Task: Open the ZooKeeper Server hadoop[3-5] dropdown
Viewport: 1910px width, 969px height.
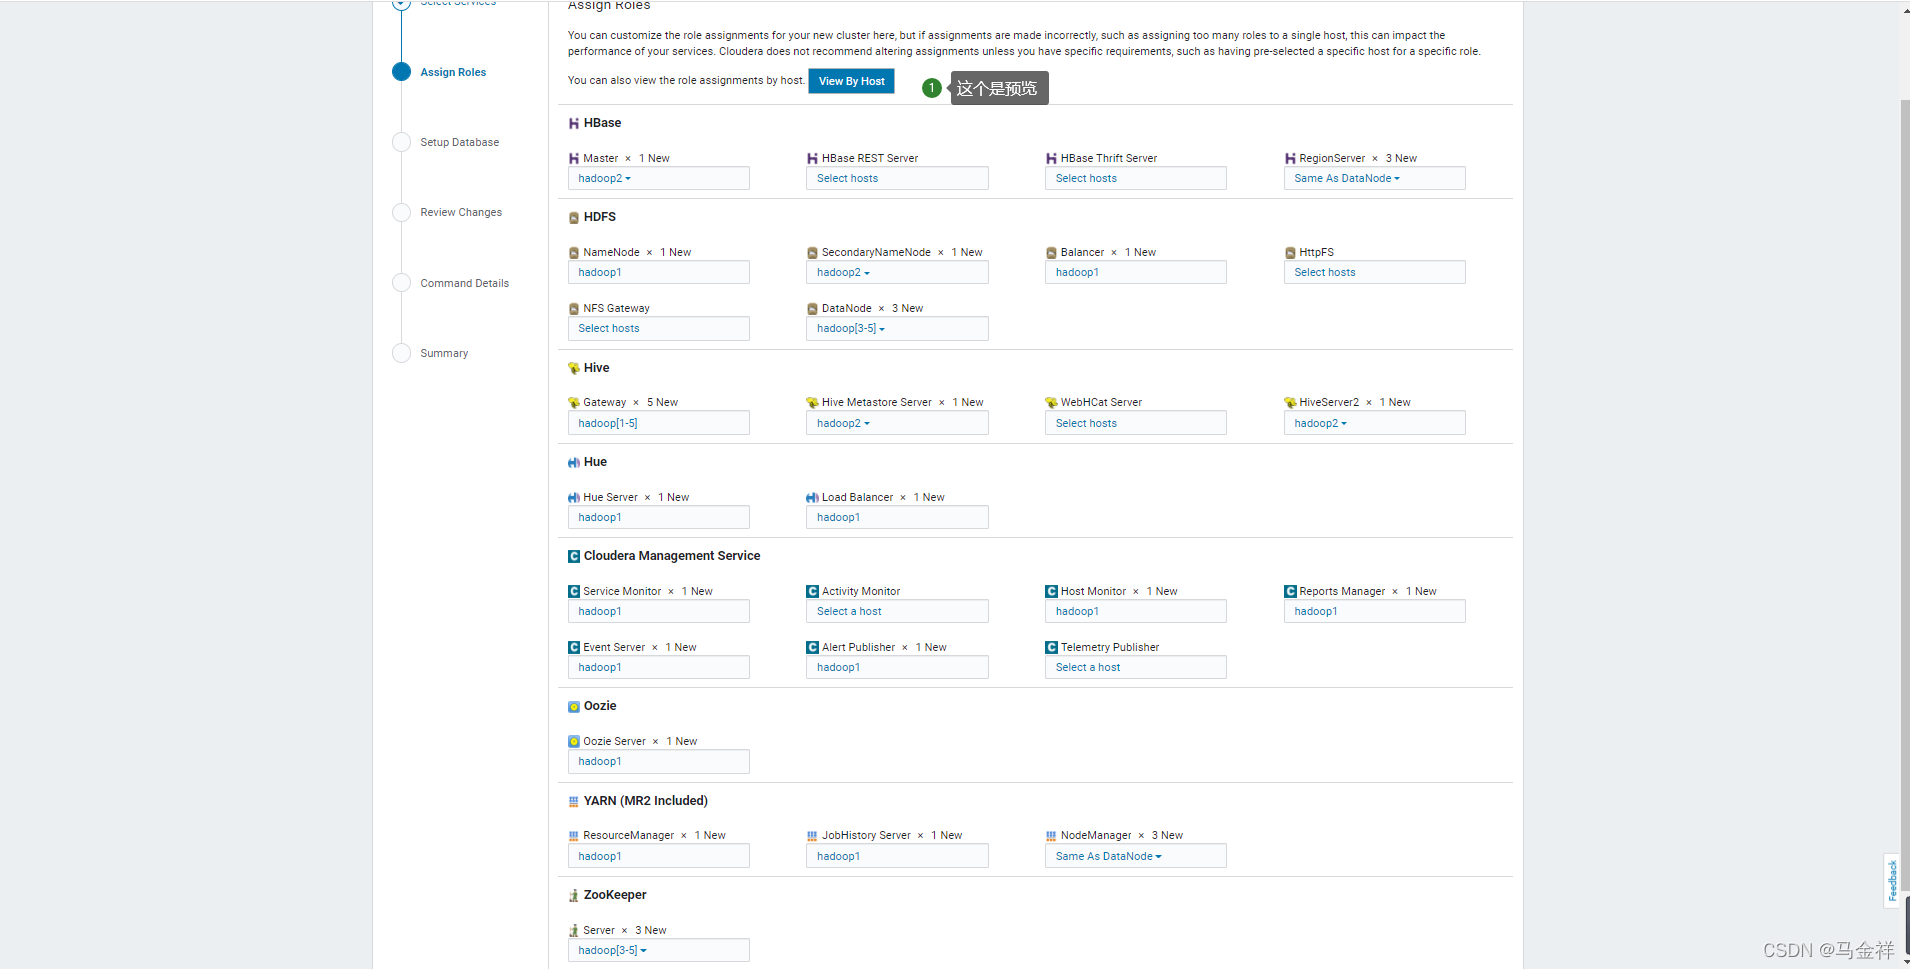Action: tap(659, 950)
